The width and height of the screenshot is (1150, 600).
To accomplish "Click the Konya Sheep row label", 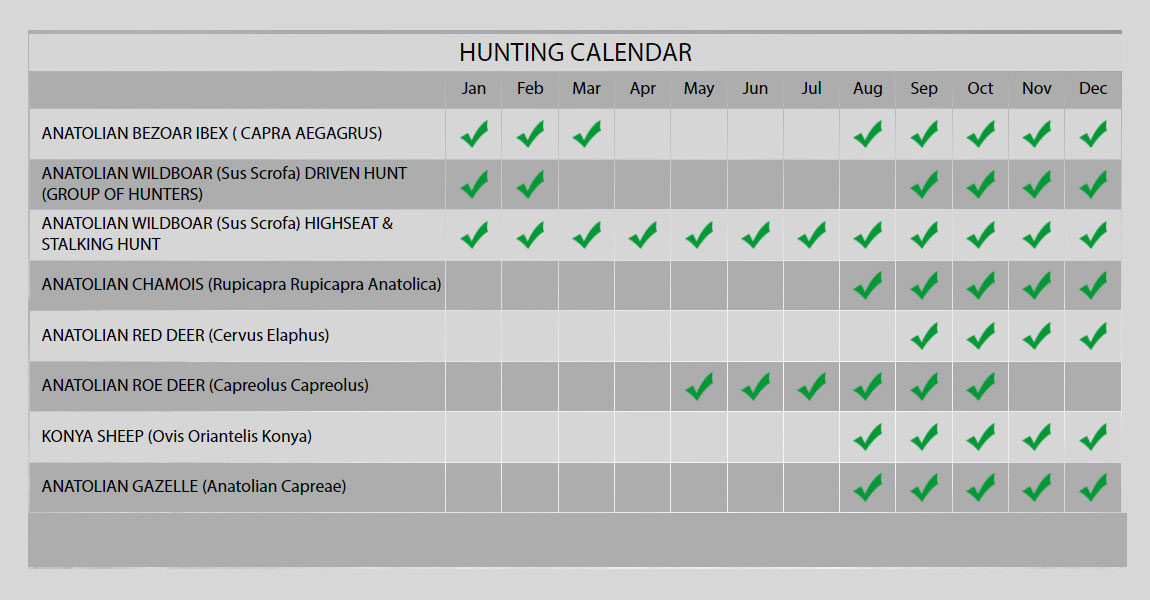I will pos(177,437).
